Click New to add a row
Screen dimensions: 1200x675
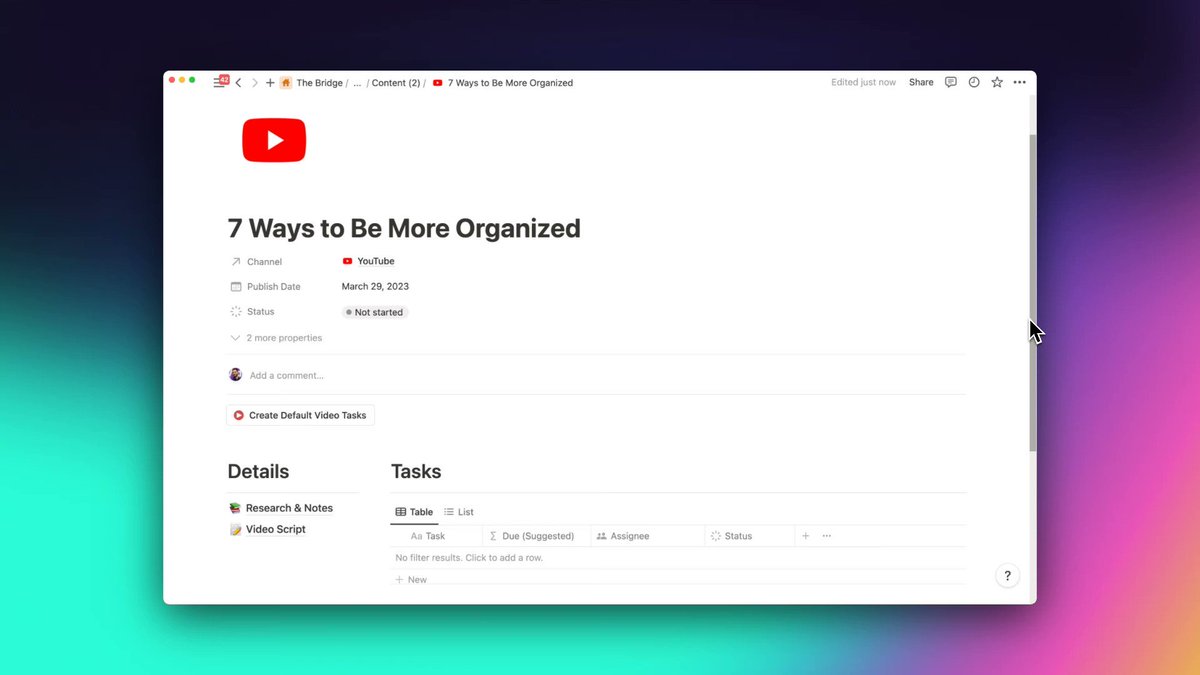(411, 580)
